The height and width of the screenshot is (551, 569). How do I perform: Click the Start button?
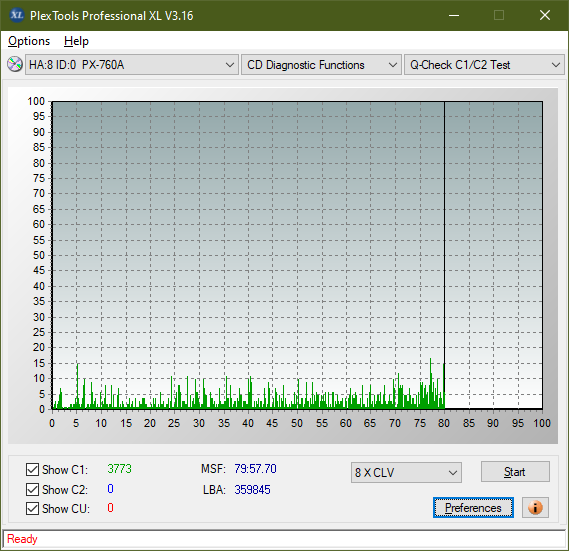(x=515, y=472)
